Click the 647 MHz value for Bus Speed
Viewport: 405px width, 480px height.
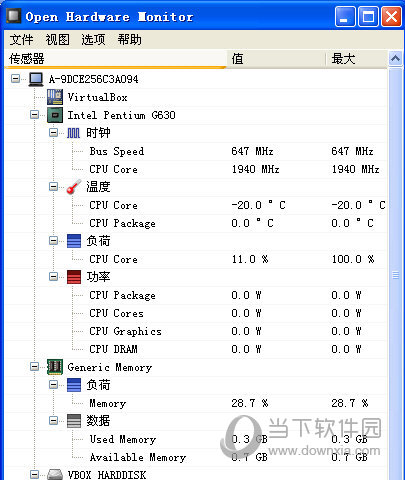[x=252, y=151]
